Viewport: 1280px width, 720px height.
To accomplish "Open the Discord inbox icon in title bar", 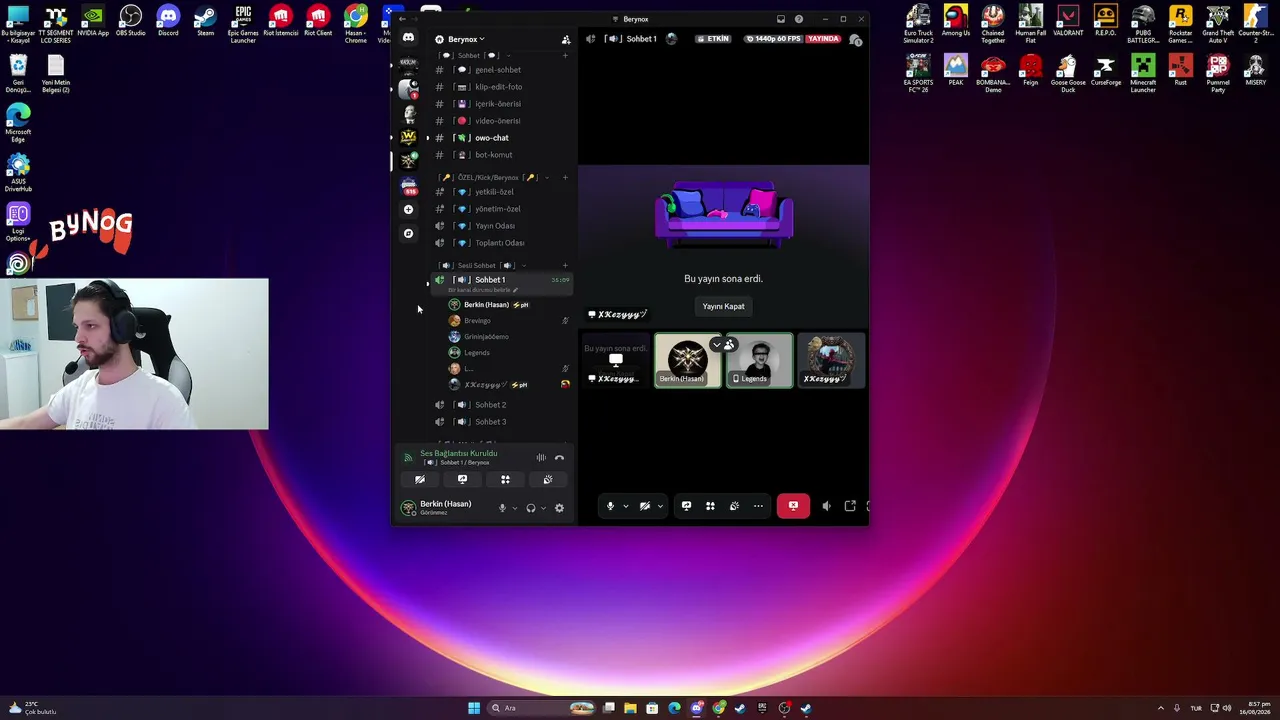I will pyautogui.click(x=780, y=19).
